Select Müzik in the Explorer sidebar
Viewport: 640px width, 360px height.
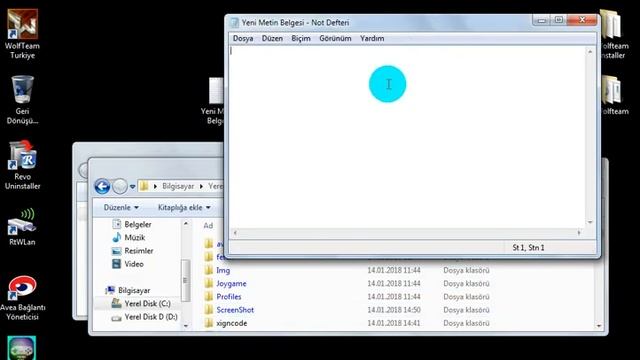[x=135, y=238]
